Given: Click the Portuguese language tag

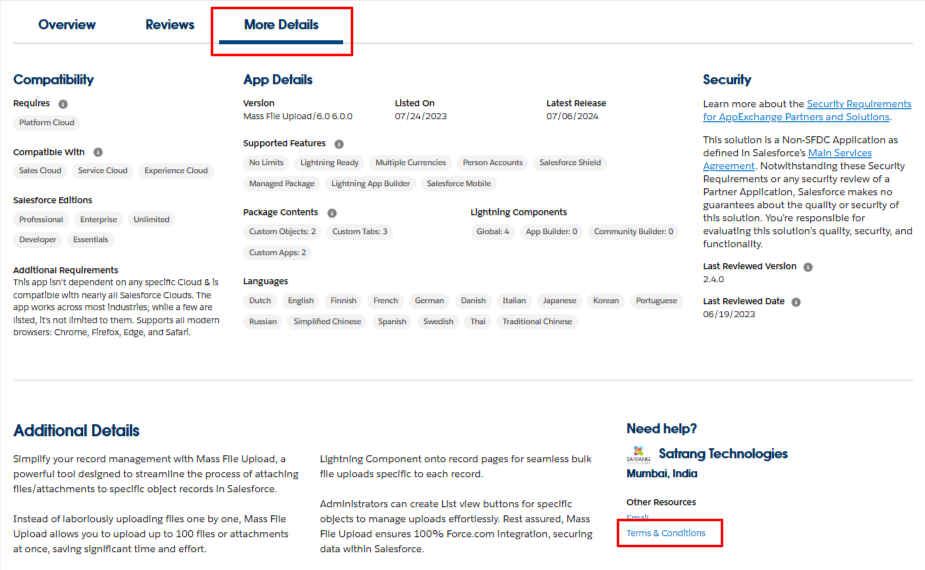Looking at the screenshot, I should (x=656, y=301).
